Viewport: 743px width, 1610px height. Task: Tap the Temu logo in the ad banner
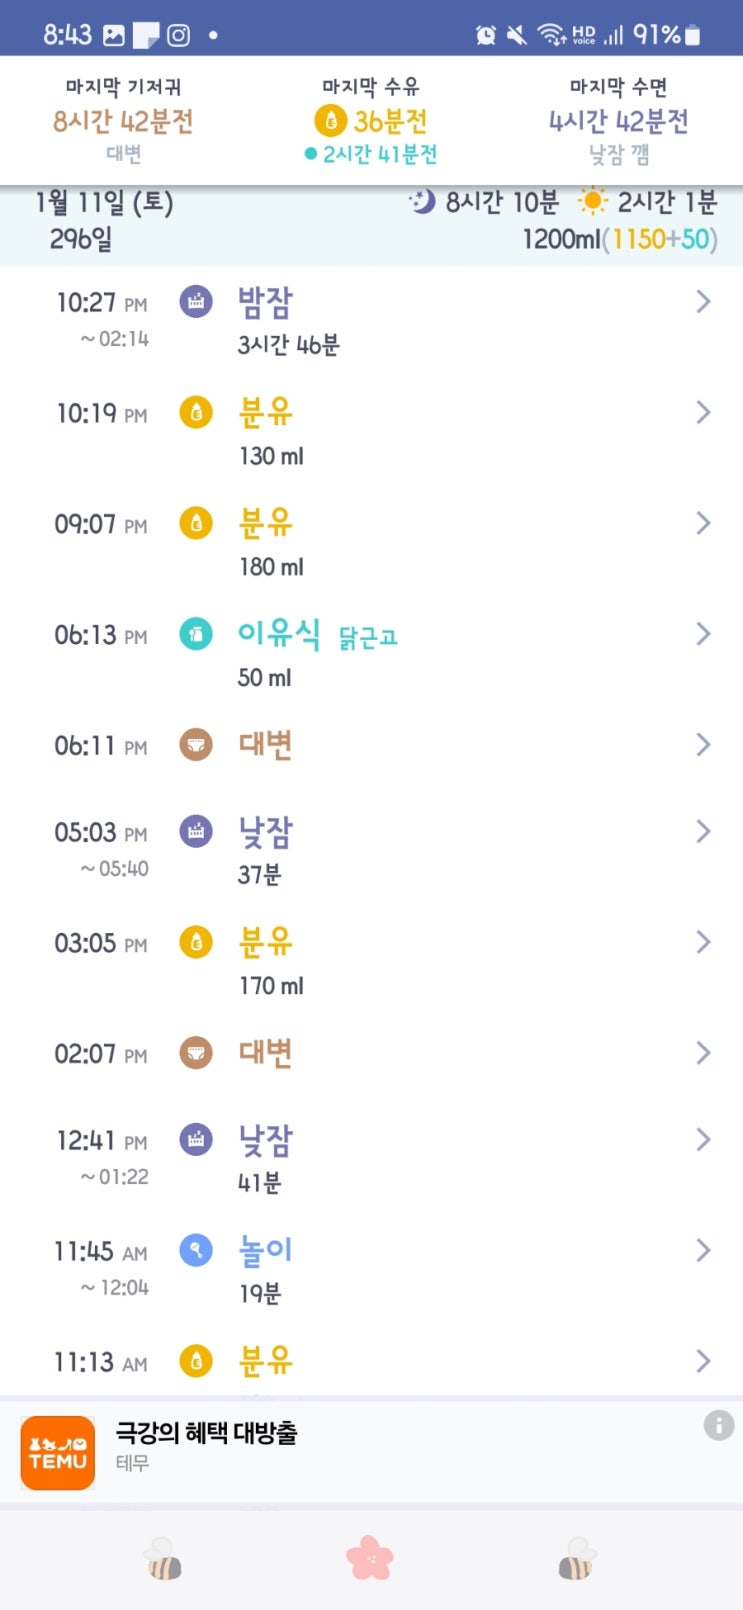click(x=58, y=1453)
